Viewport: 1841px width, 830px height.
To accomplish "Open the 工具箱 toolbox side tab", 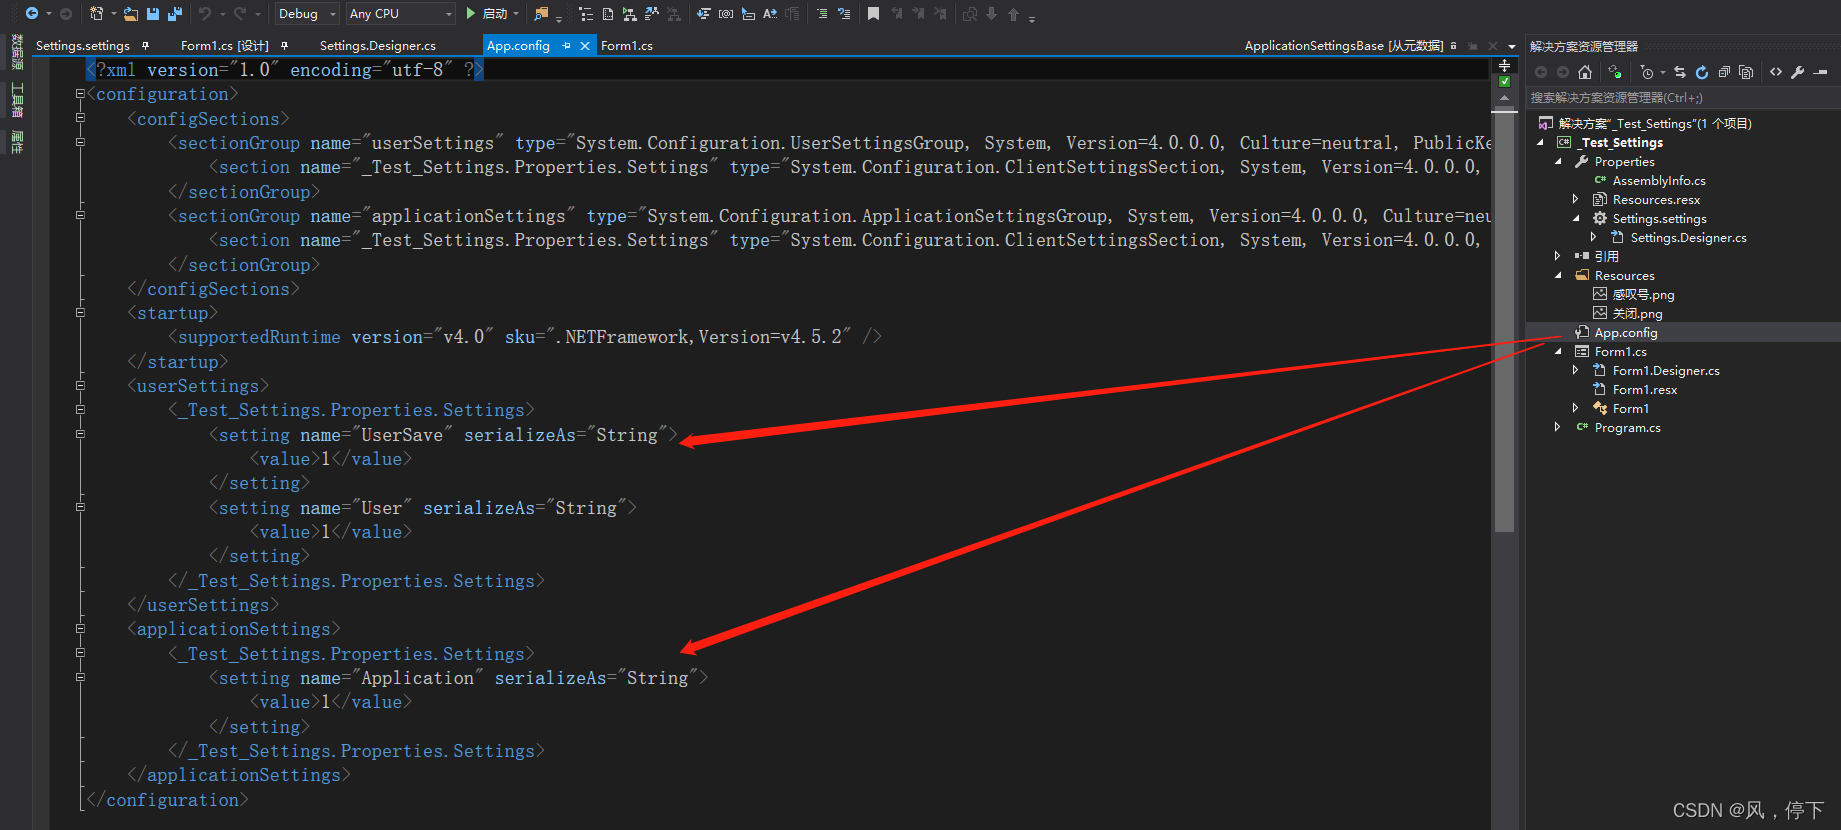I will click(x=17, y=101).
